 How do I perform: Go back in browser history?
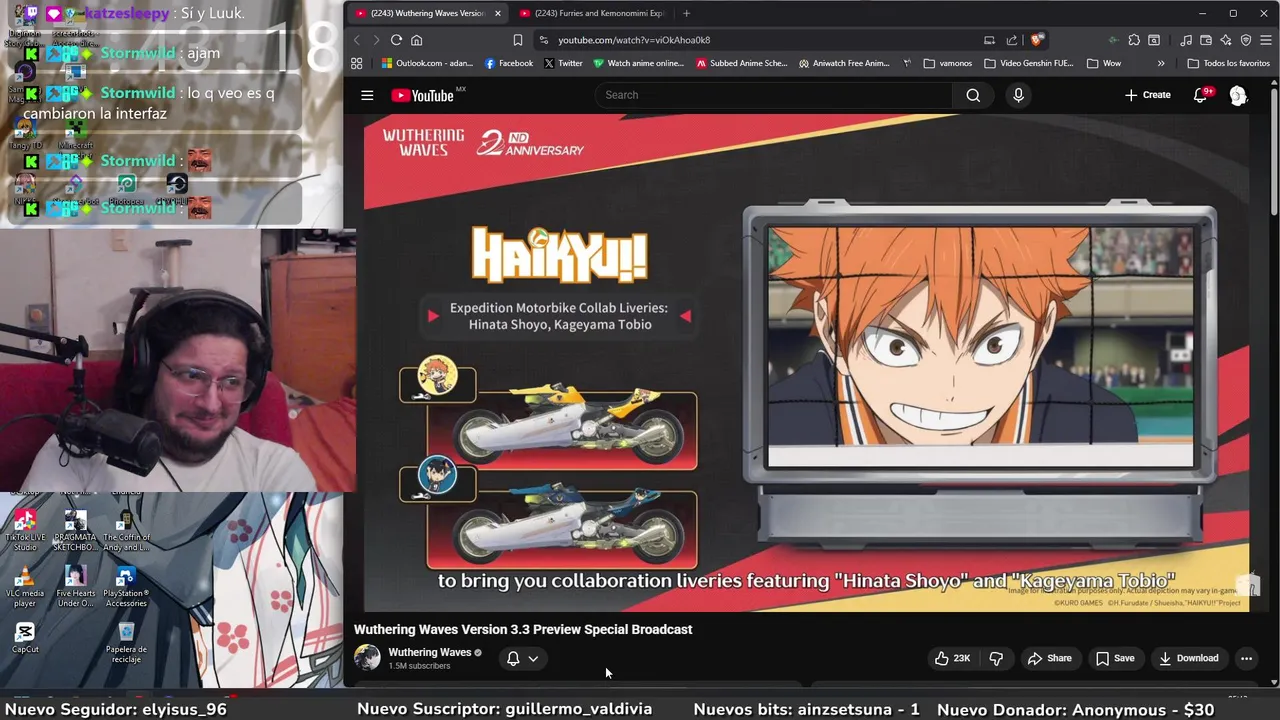(356, 40)
